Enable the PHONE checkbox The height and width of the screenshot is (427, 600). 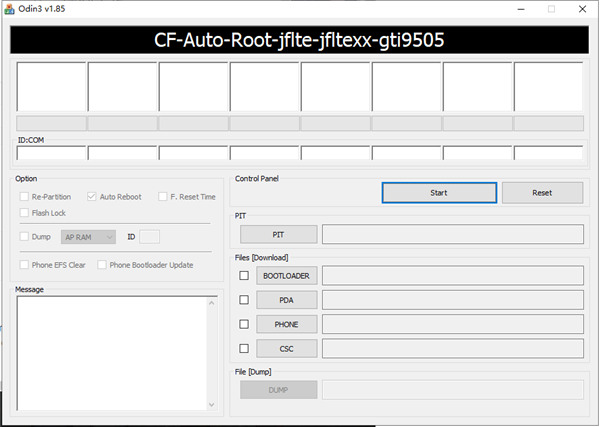(x=244, y=324)
